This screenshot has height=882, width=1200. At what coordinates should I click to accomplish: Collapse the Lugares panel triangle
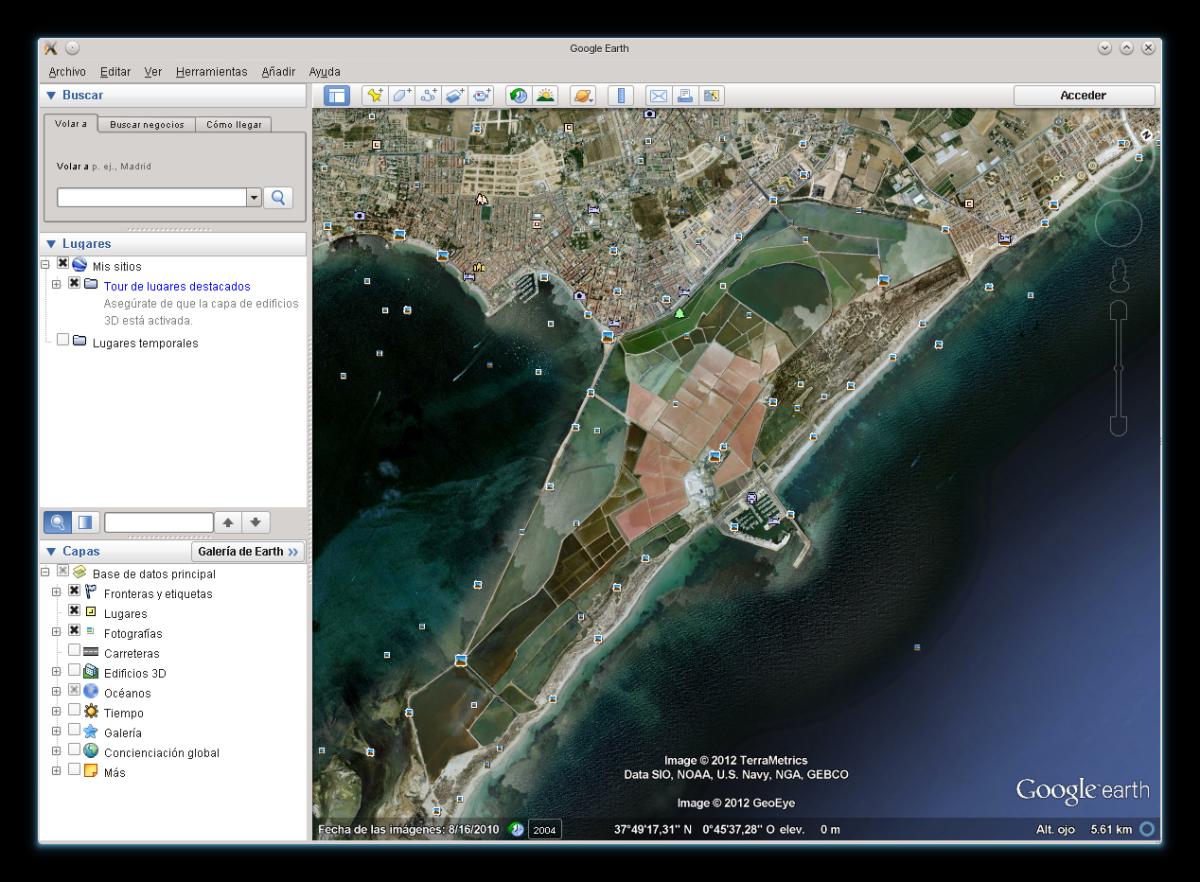pyautogui.click(x=51, y=244)
